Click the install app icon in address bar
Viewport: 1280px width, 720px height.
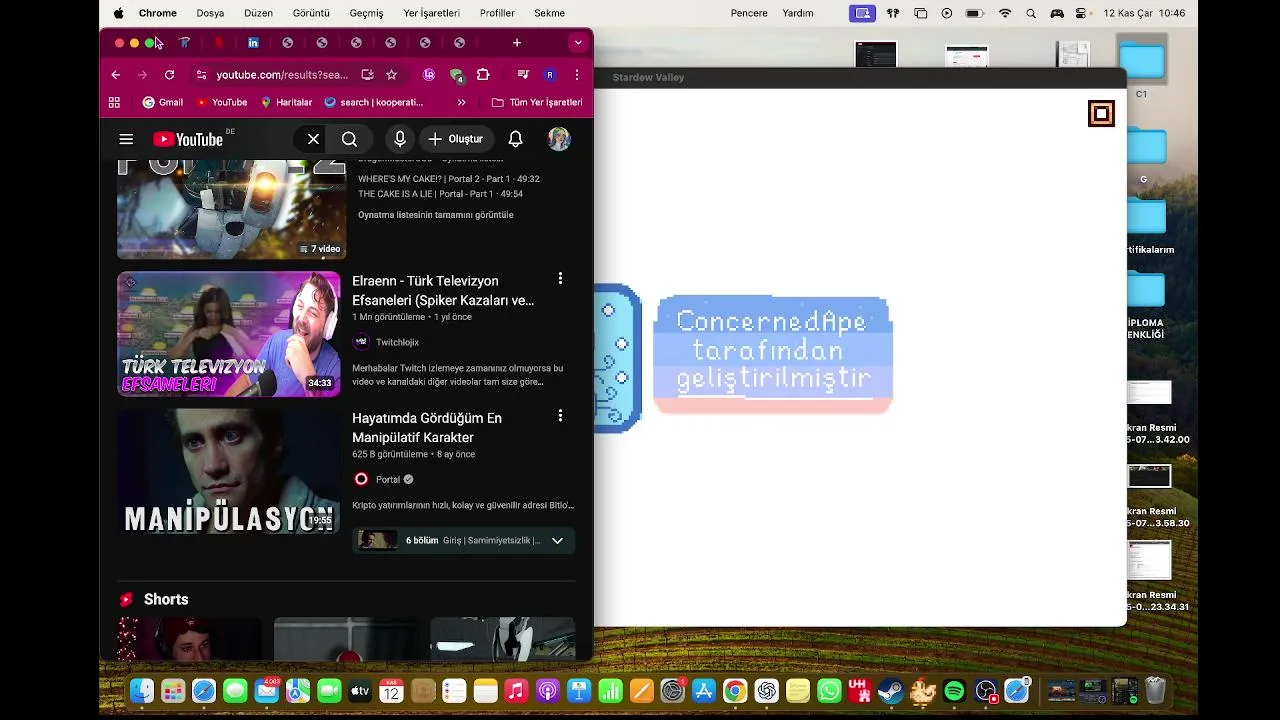[x=367, y=74]
